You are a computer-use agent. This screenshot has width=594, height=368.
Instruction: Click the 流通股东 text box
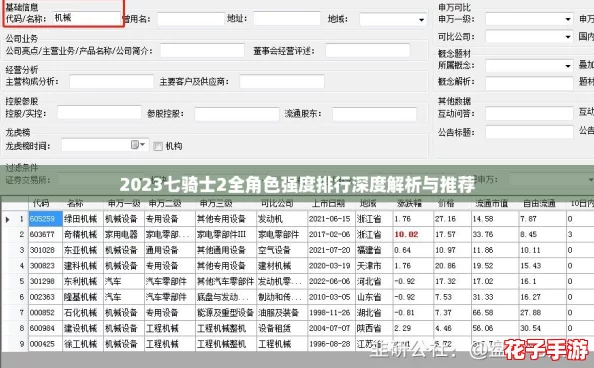374,114
